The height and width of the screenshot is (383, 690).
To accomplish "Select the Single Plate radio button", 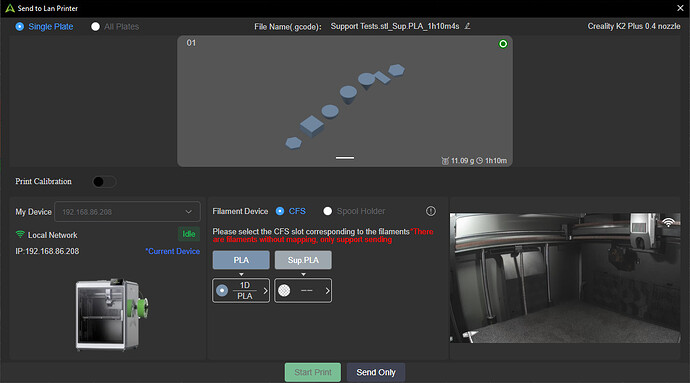I will [x=20, y=26].
